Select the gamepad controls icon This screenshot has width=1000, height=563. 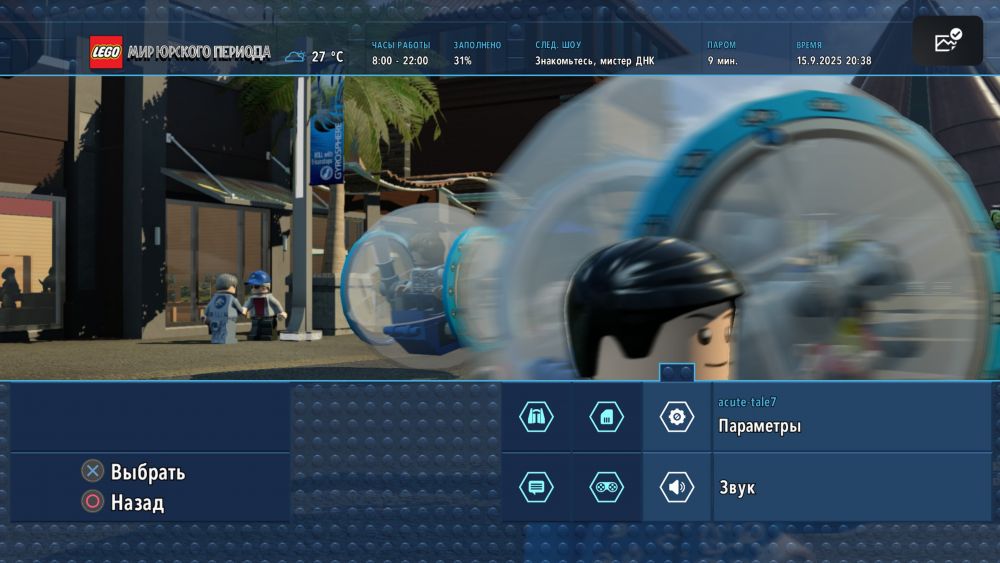[x=606, y=487]
